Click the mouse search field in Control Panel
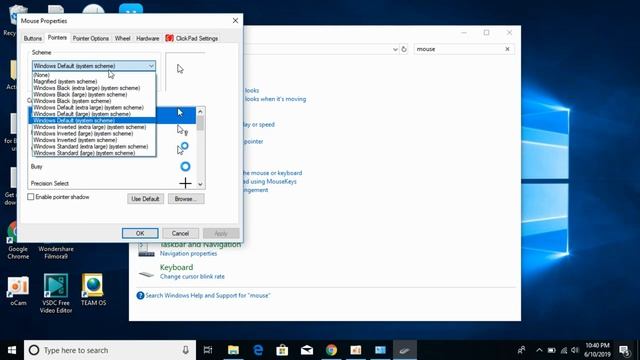This screenshot has height=360, width=640. (459, 49)
